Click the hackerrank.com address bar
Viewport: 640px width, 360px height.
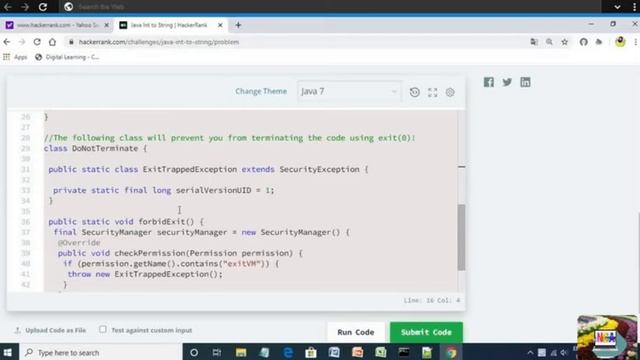click(298, 42)
